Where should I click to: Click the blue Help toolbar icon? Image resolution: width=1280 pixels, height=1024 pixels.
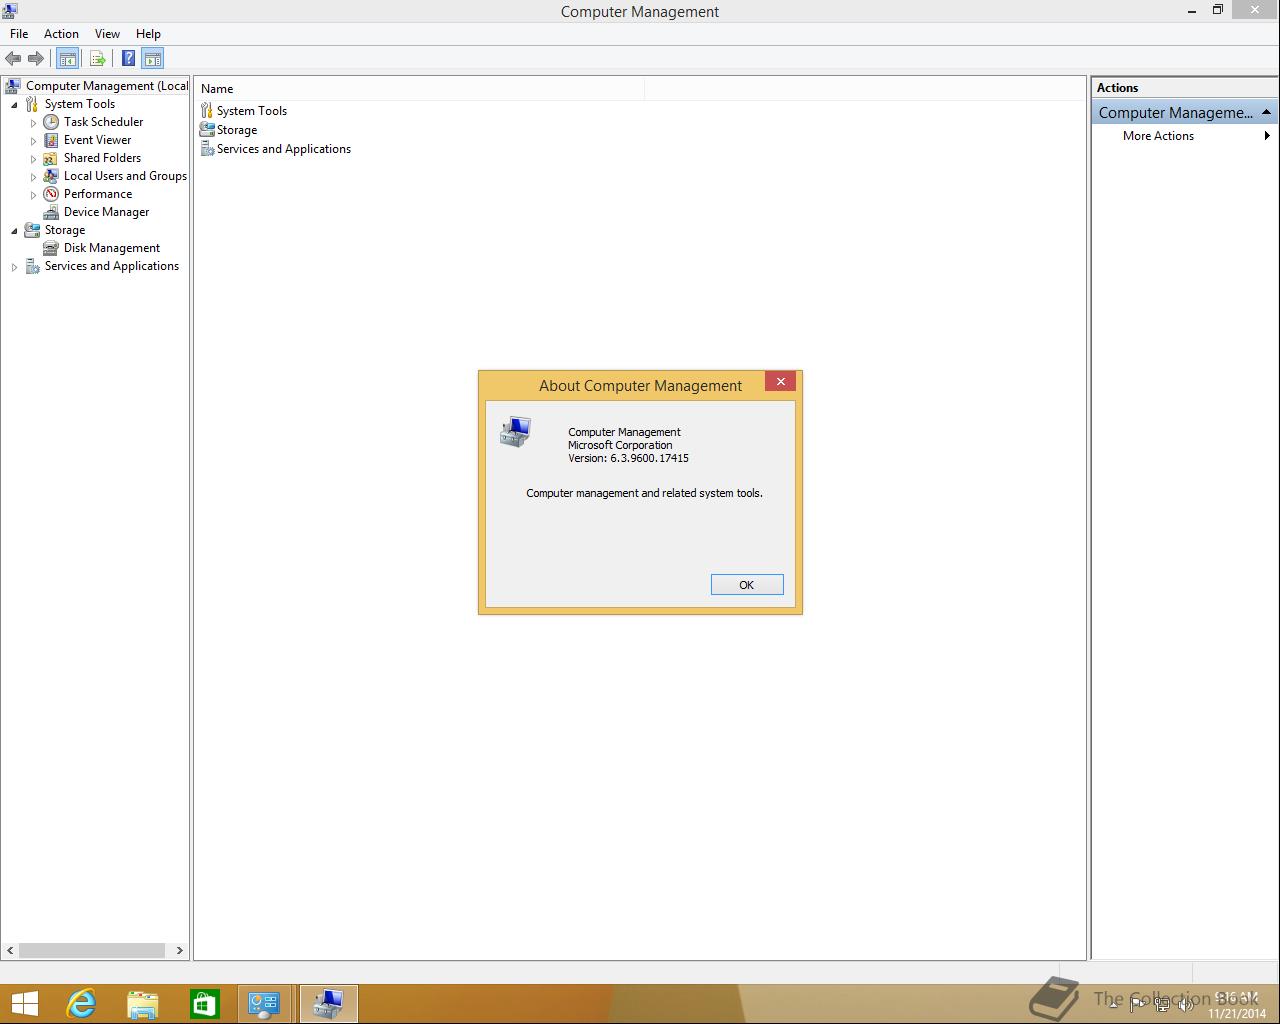(128, 59)
